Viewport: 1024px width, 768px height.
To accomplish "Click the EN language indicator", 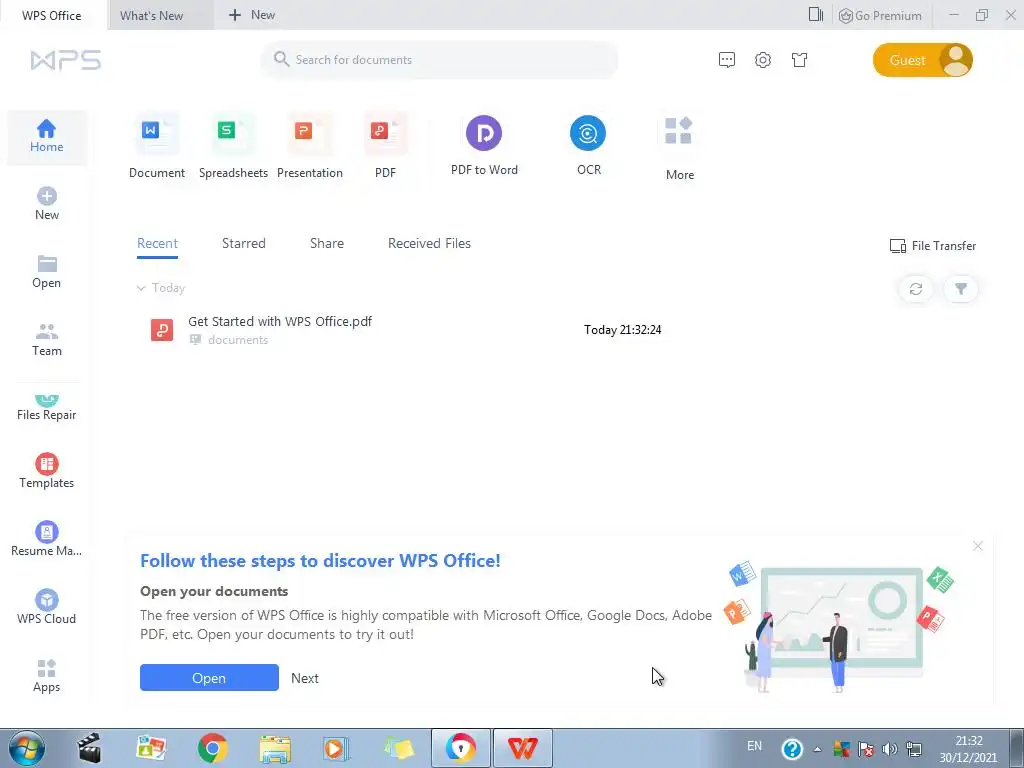I will pyautogui.click(x=754, y=746).
